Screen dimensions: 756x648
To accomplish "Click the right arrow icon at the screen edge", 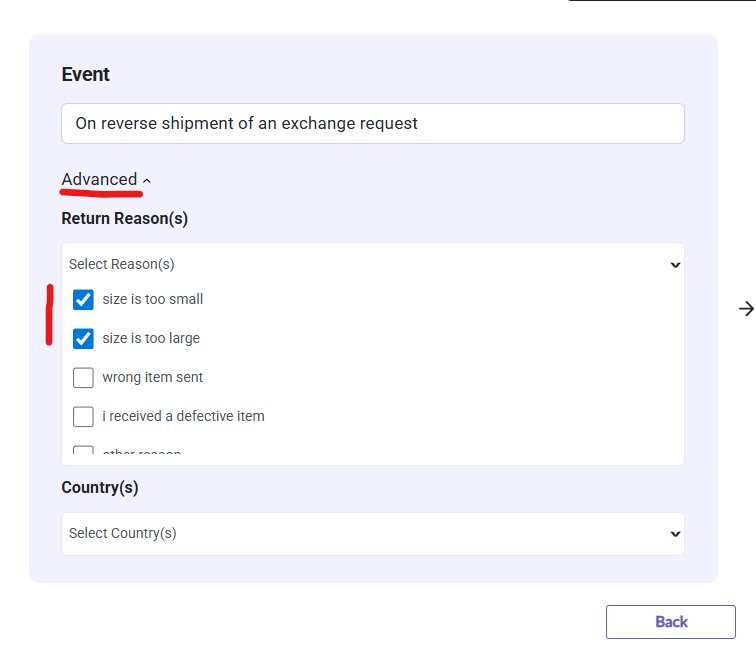I will pyautogui.click(x=745, y=309).
